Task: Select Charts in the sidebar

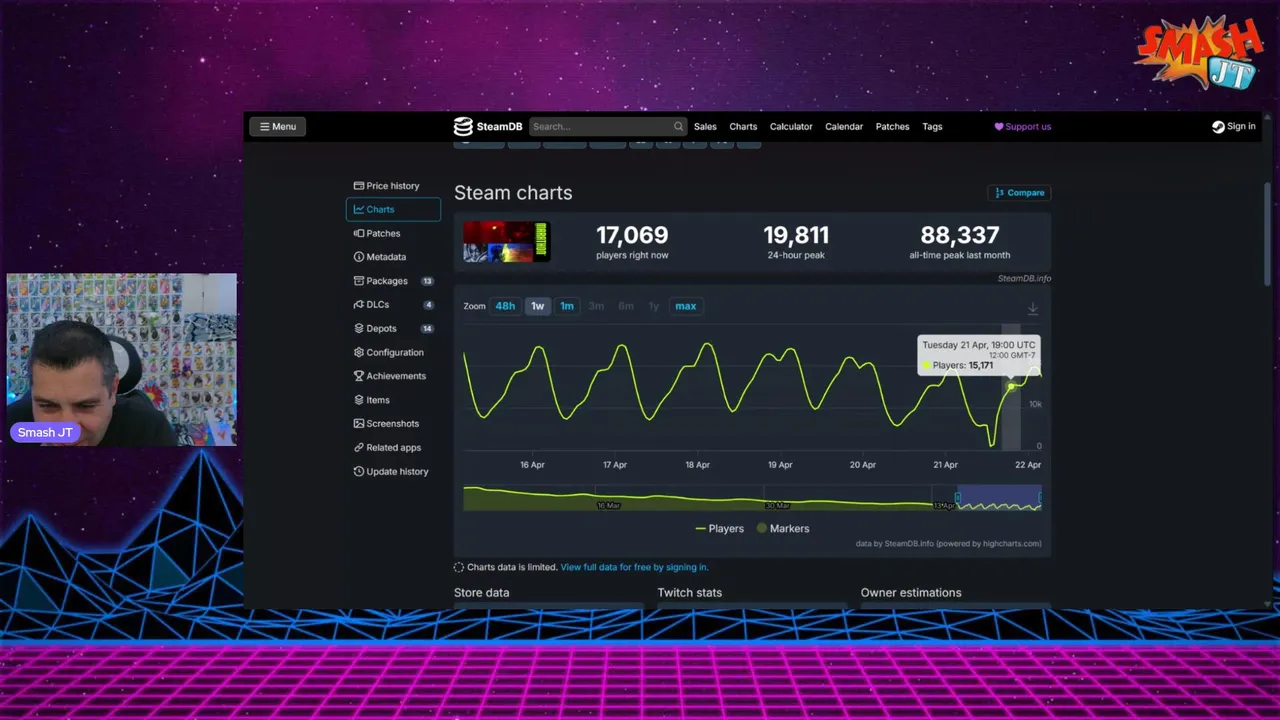Action: tap(393, 209)
